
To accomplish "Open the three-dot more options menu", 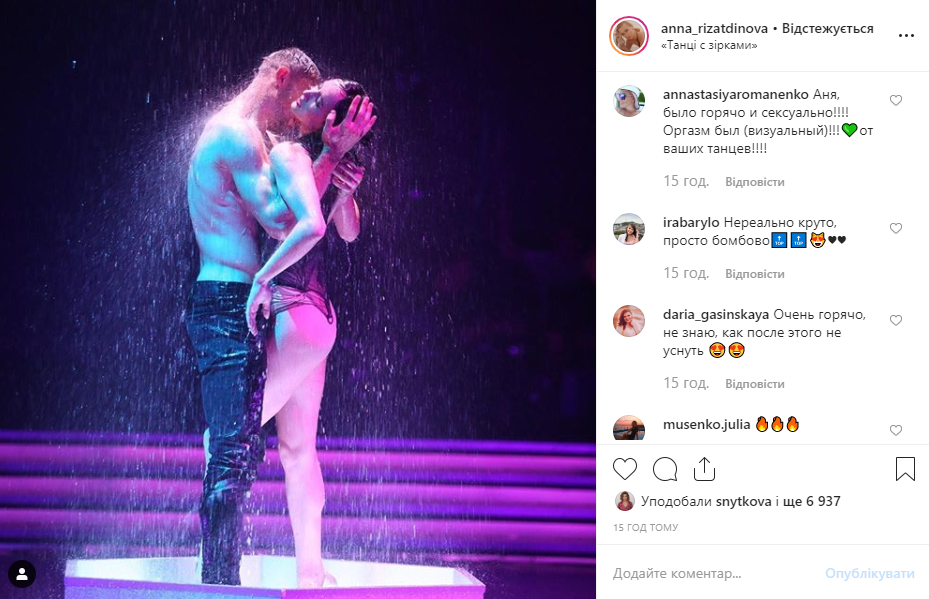I will (x=906, y=36).
